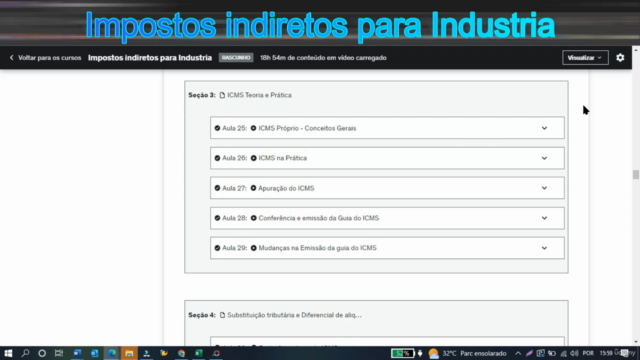Expand Aula 25 ICMS Próprio chevron

(544, 128)
